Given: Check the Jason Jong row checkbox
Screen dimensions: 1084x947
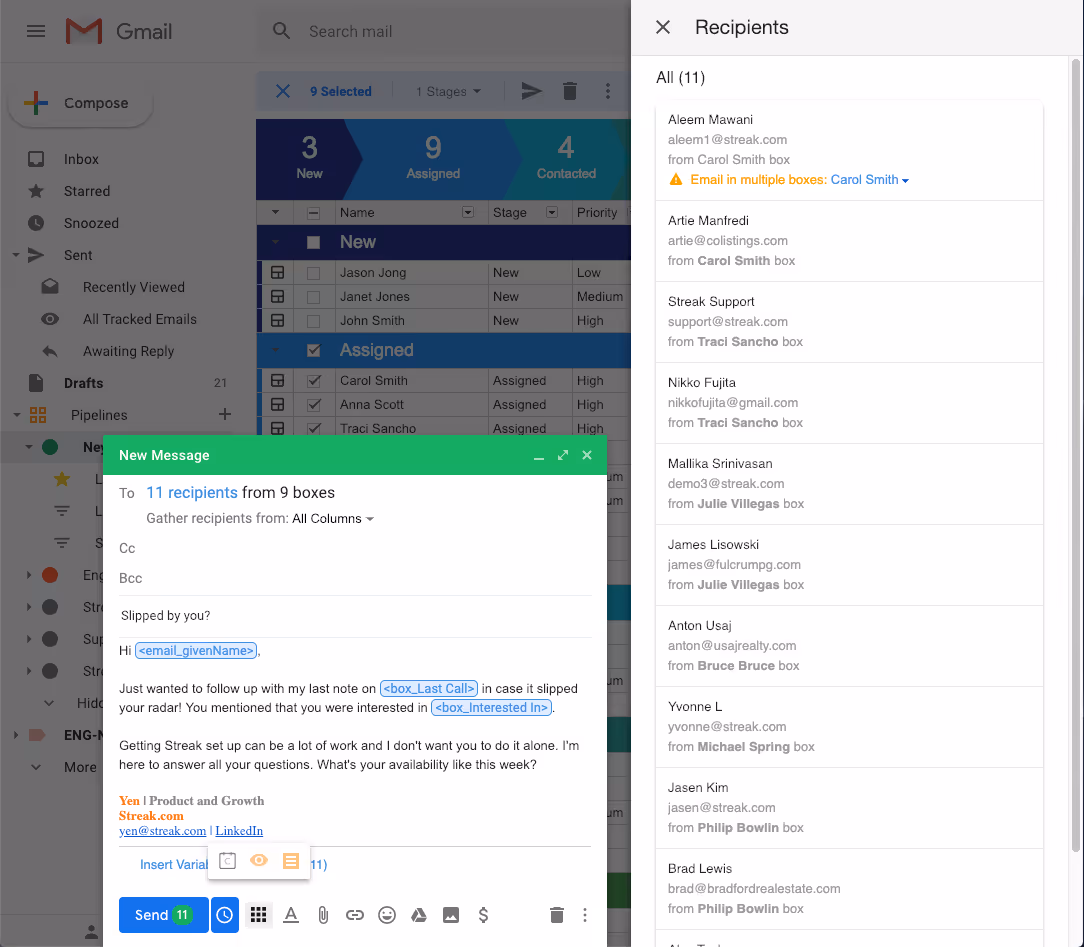Looking at the screenshot, I should 313,273.
